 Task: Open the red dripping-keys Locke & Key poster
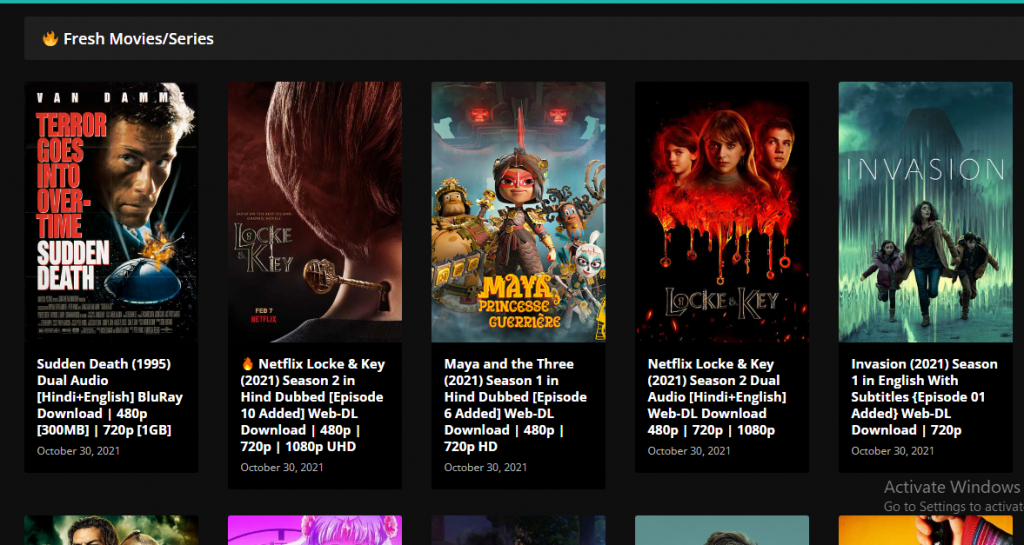coord(722,211)
